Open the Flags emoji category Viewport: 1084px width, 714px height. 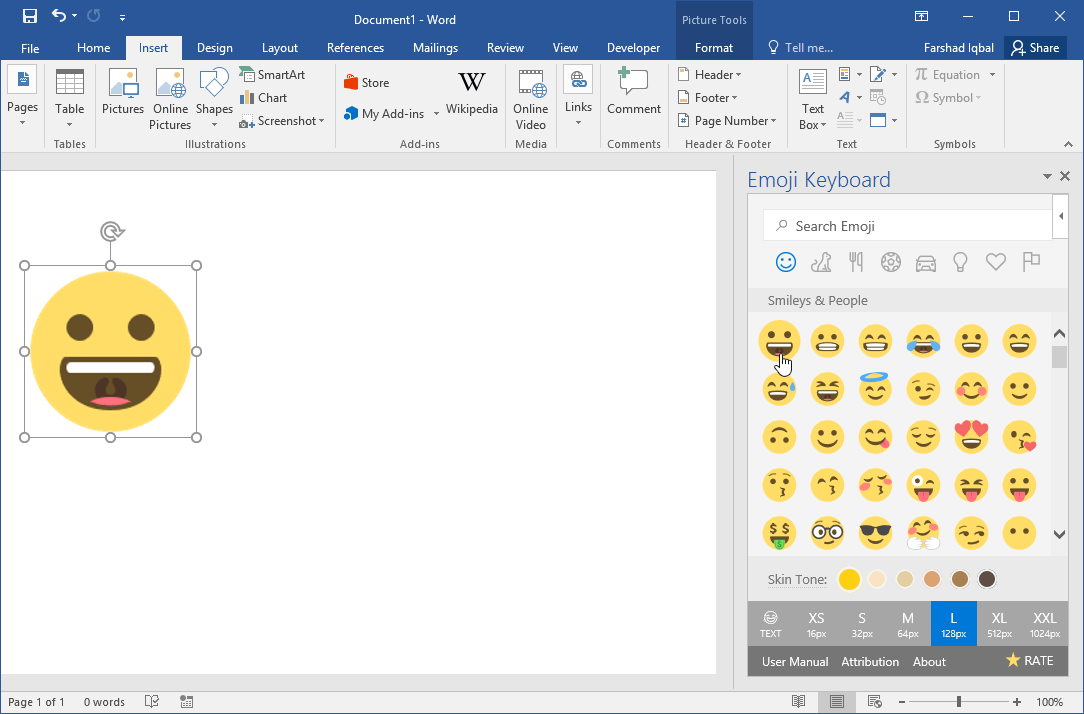(1031, 262)
